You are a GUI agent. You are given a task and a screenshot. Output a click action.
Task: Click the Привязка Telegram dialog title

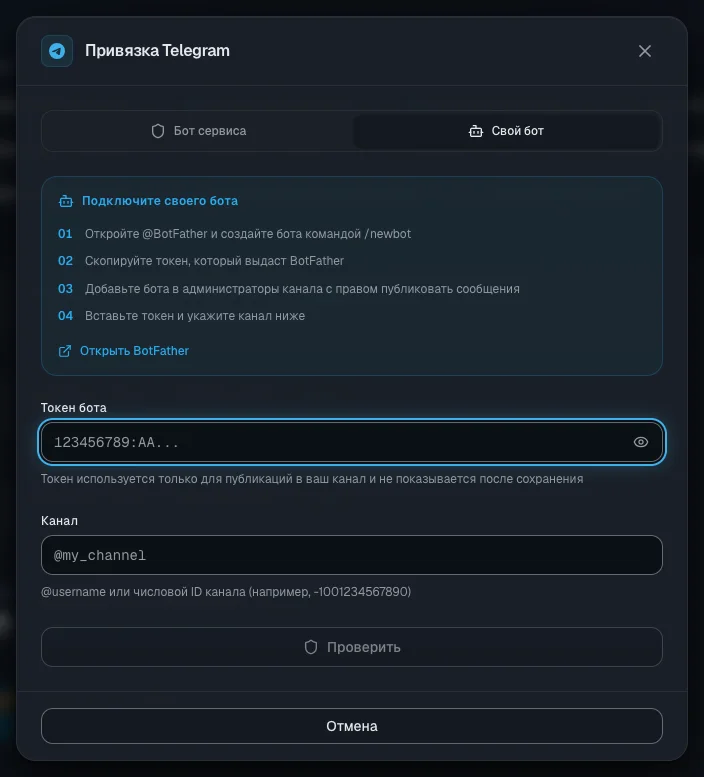pos(157,51)
